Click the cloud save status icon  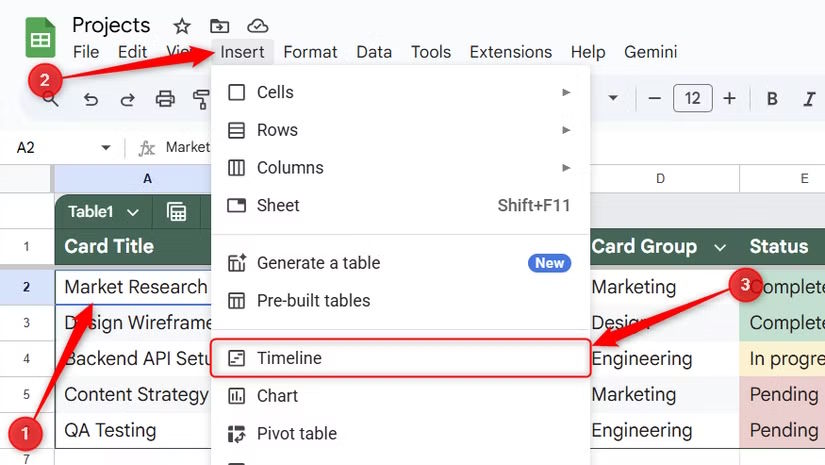click(x=258, y=26)
